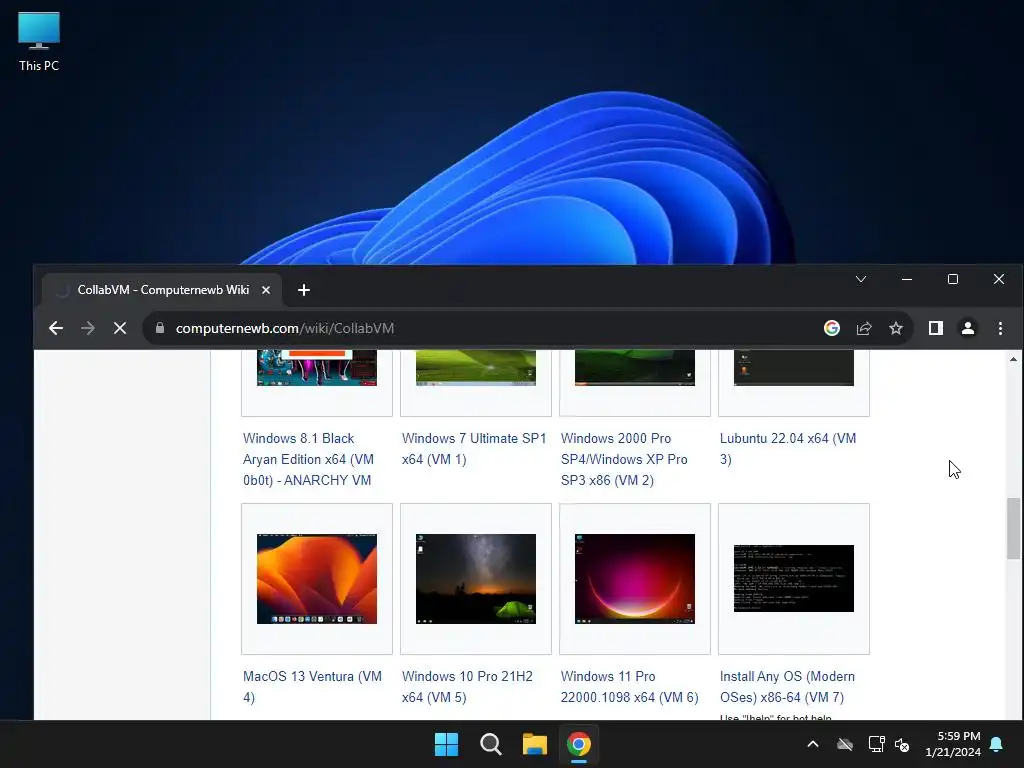Open the clock showing 5:59 PM
The width and height of the screenshot is (1024, 768).
(953, 744)
